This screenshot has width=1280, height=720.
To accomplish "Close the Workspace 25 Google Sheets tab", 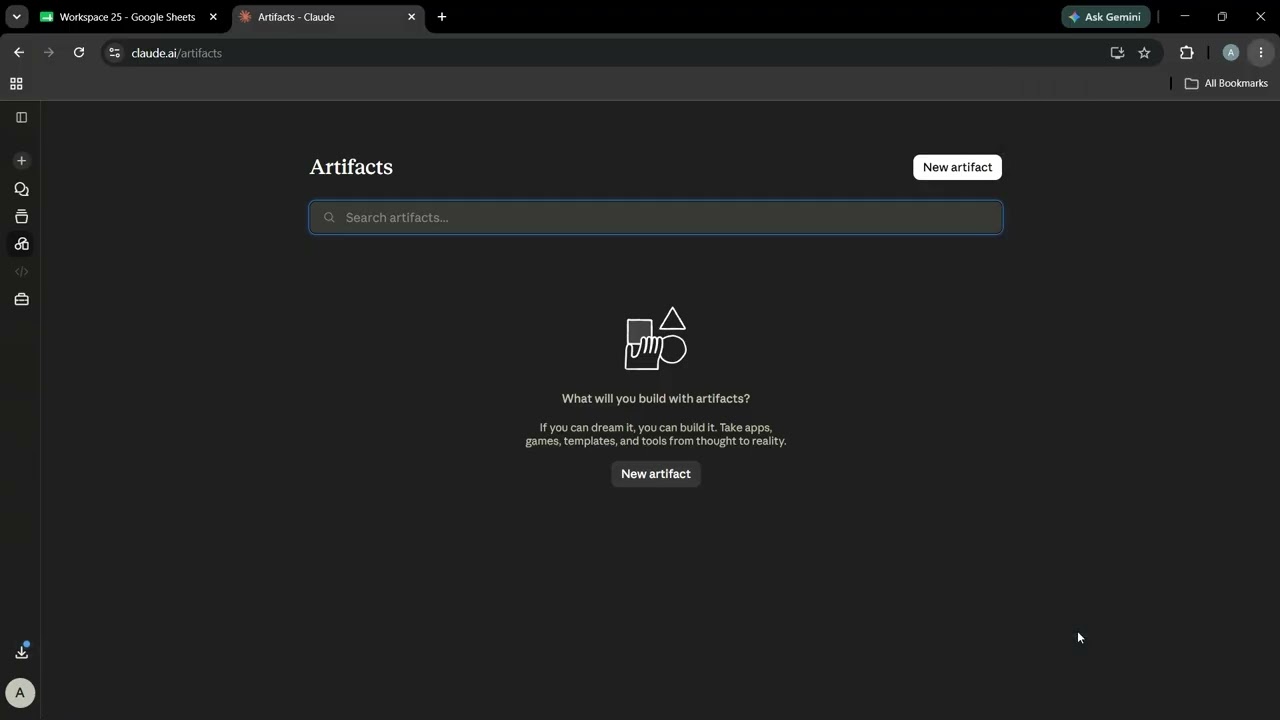I will point(213,17).
